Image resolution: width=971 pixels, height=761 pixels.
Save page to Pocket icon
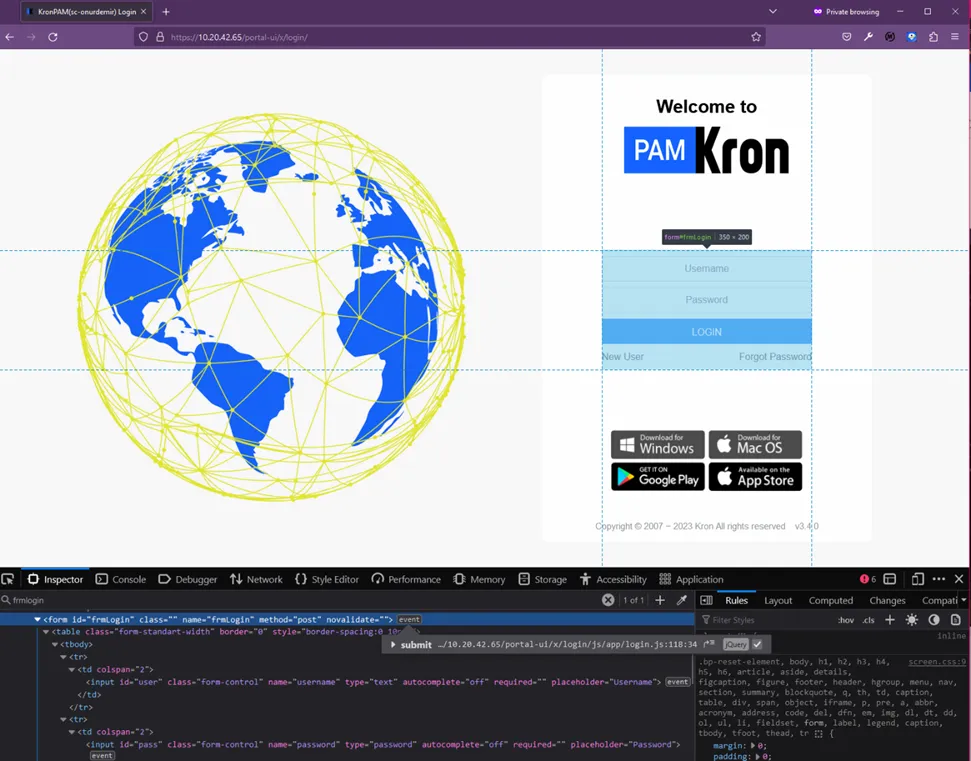tap(847, 37)
